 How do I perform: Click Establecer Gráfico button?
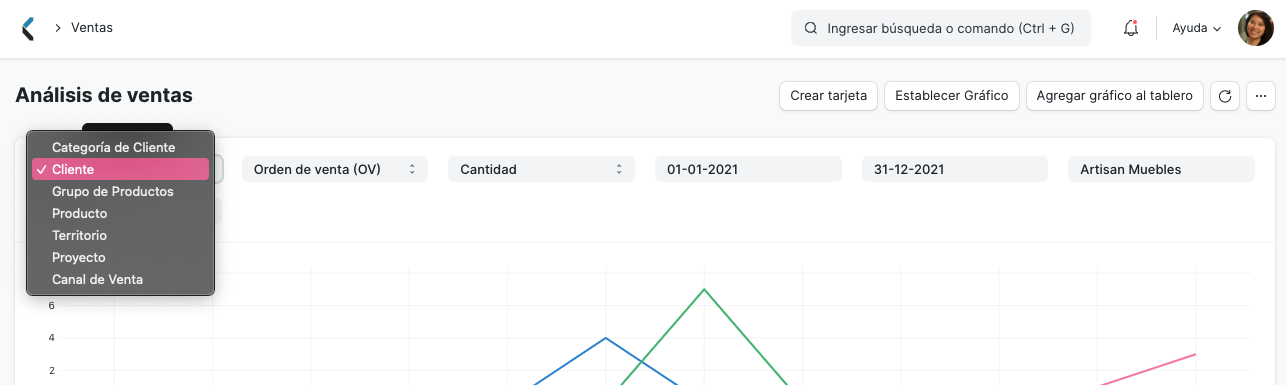[952, 96]
